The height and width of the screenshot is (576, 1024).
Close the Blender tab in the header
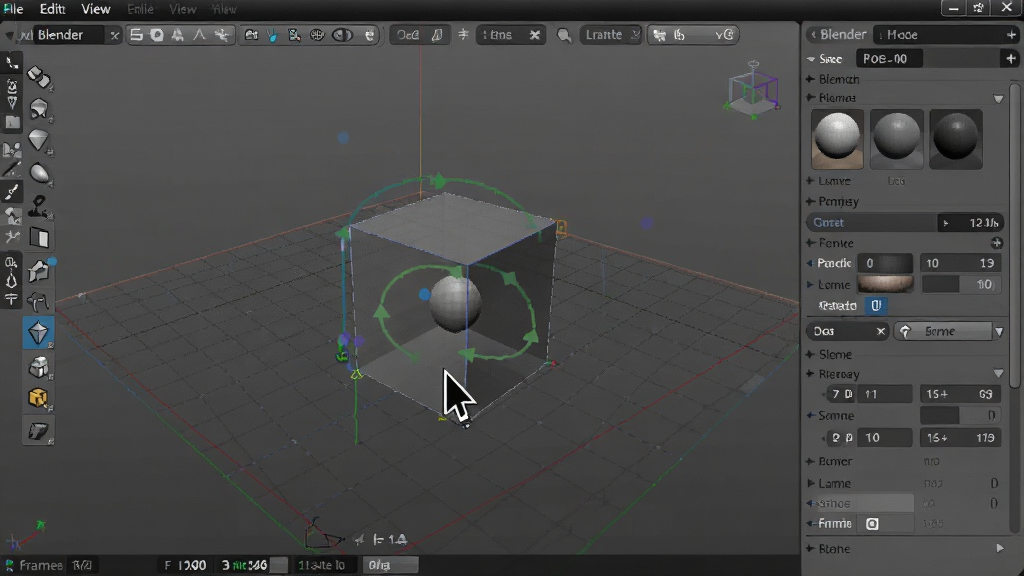[114, 35]
